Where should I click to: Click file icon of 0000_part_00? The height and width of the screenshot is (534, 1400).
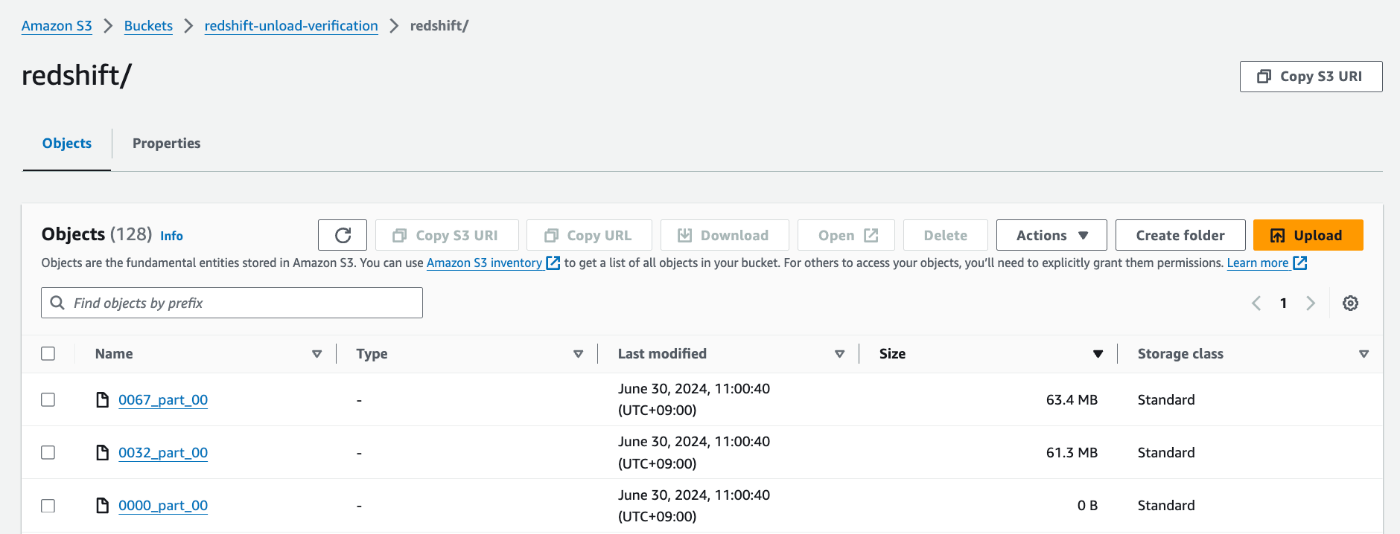(x=102, y=506)
